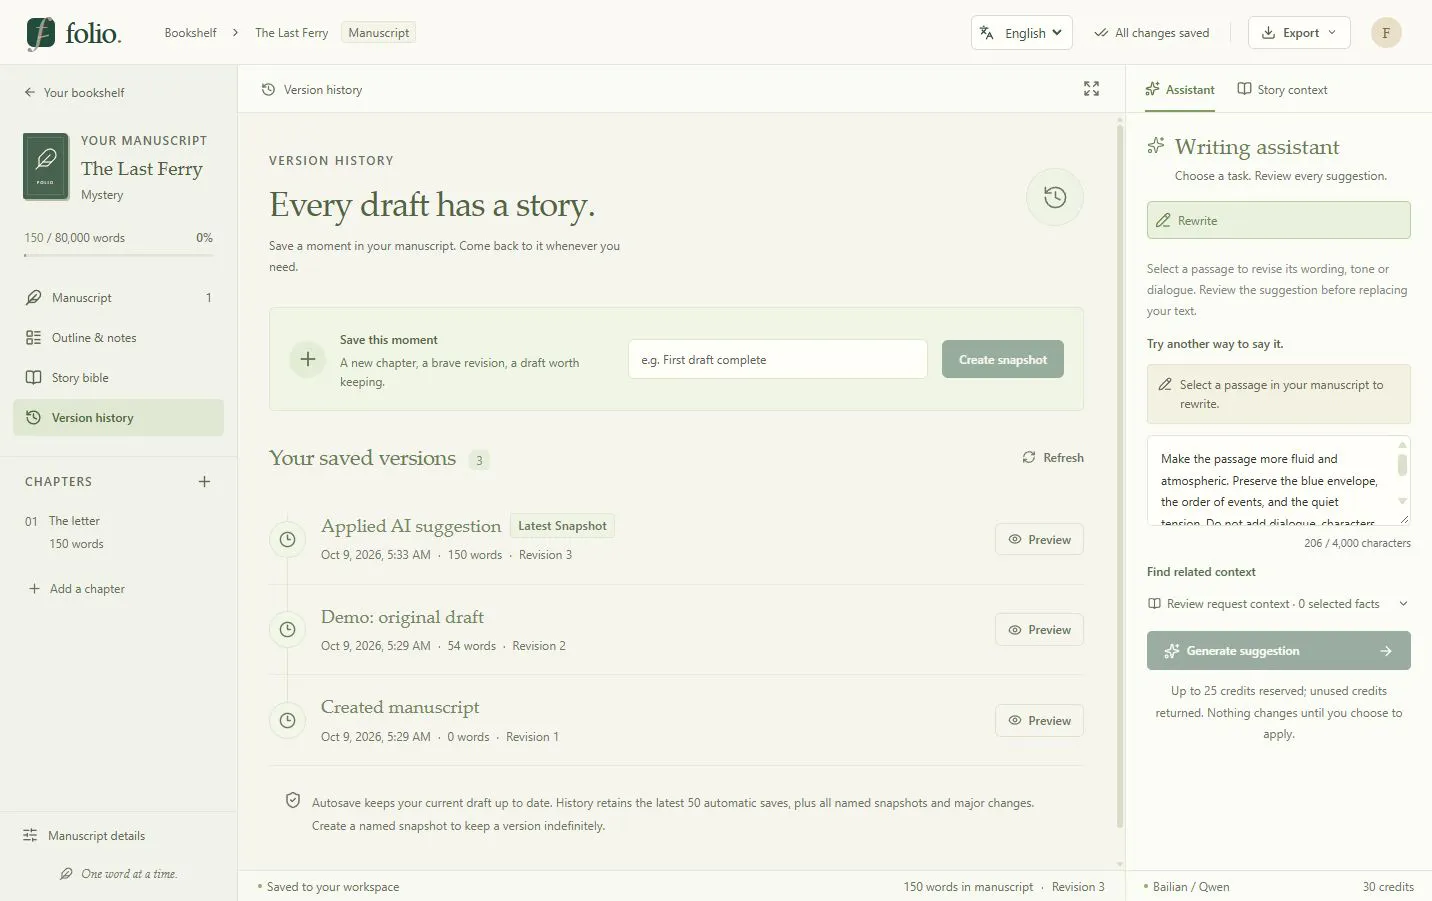The height and width of the screenshot is (901, 1432).
Task: Preview the Applied AI suggestion version
Action: 1039,540
